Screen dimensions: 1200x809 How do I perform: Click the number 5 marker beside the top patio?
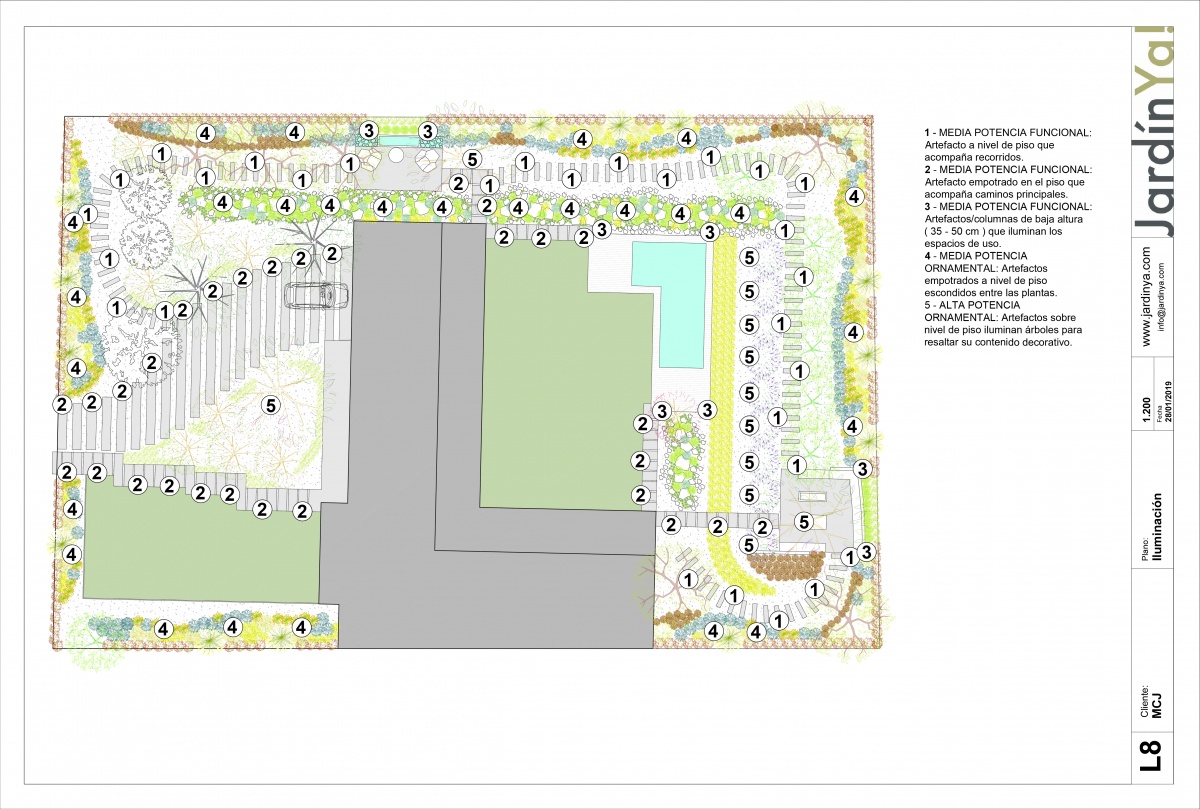(x=472, y=159)
